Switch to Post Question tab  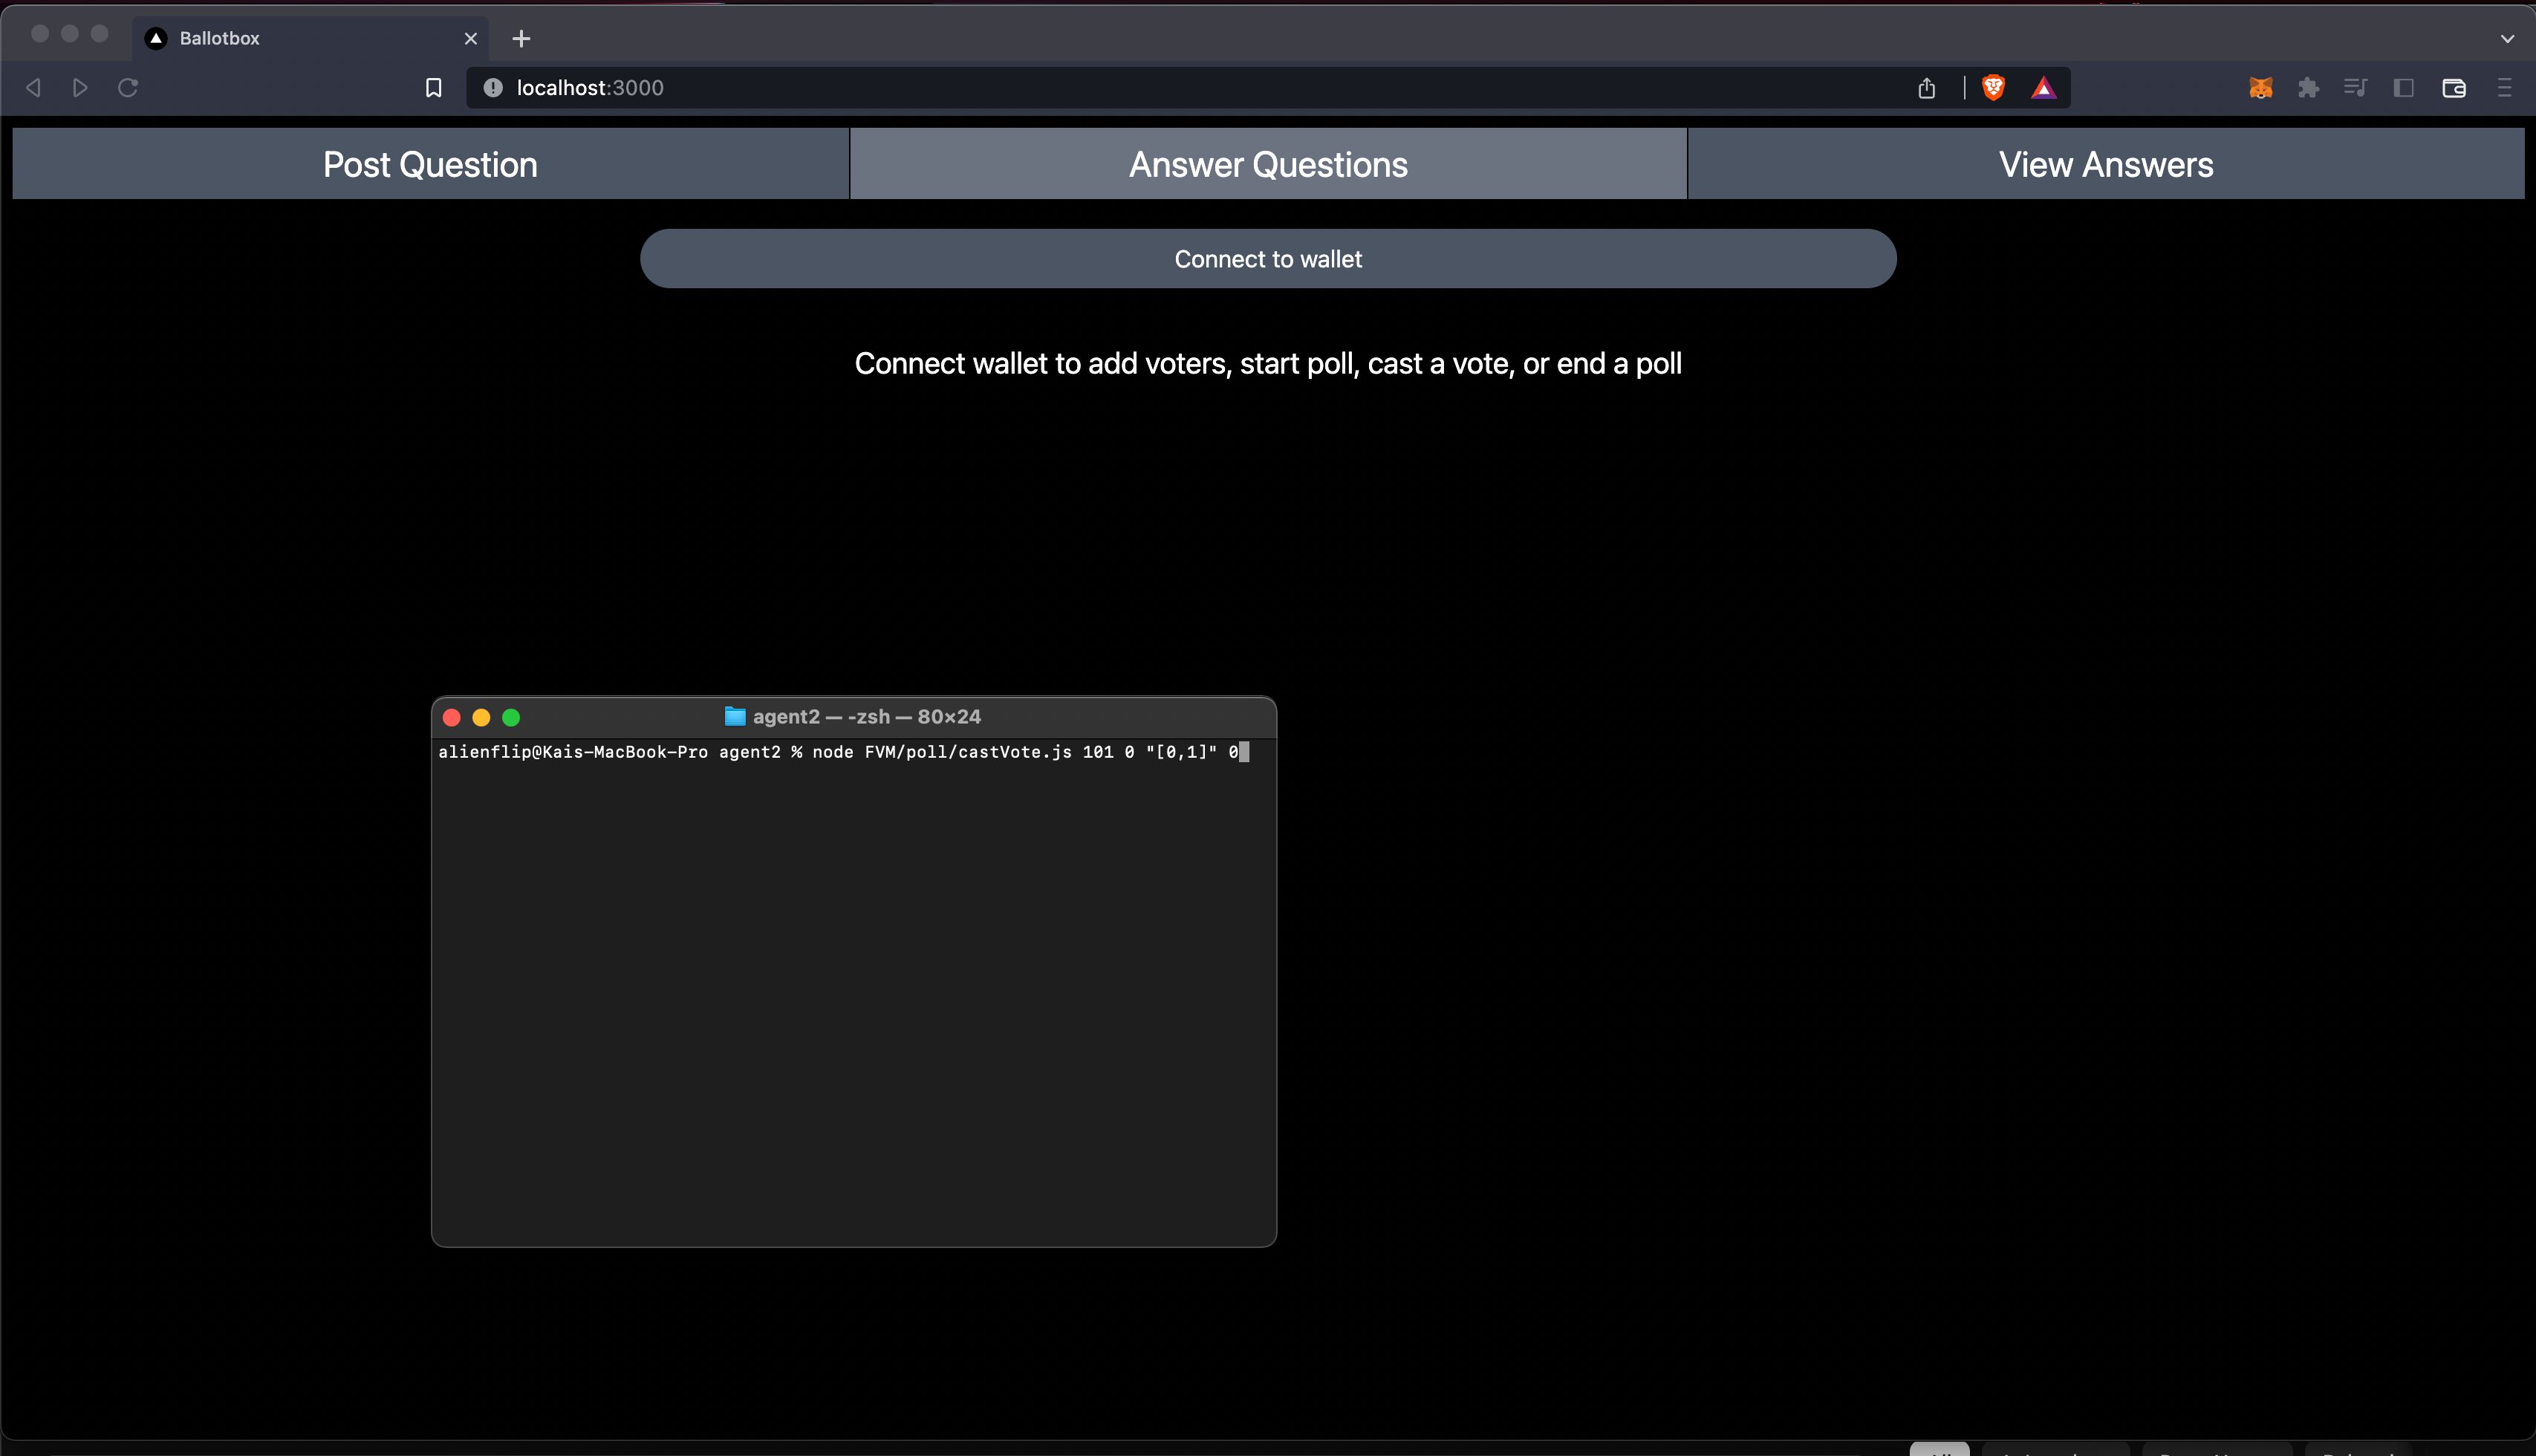430,164
